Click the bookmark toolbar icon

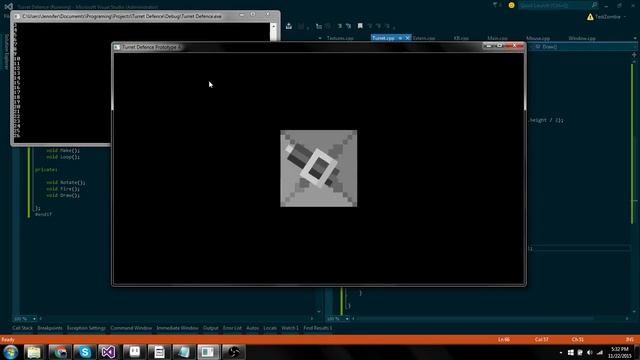click(x=360, y=26)
